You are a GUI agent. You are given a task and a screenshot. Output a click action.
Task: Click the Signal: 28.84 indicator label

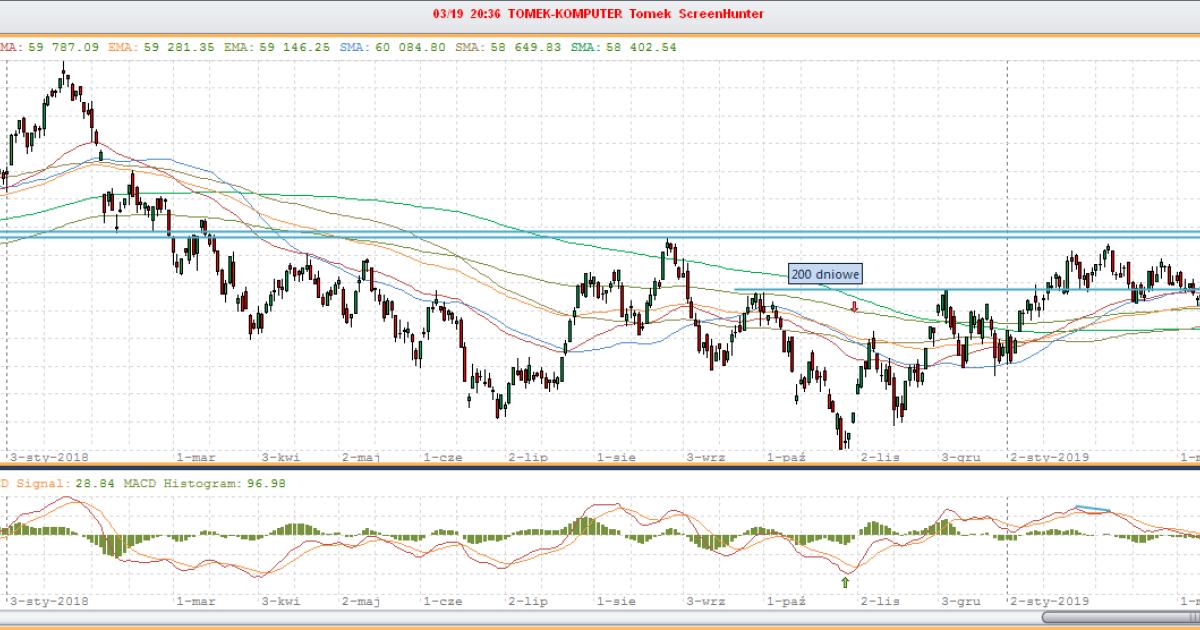tap(52, 483)
